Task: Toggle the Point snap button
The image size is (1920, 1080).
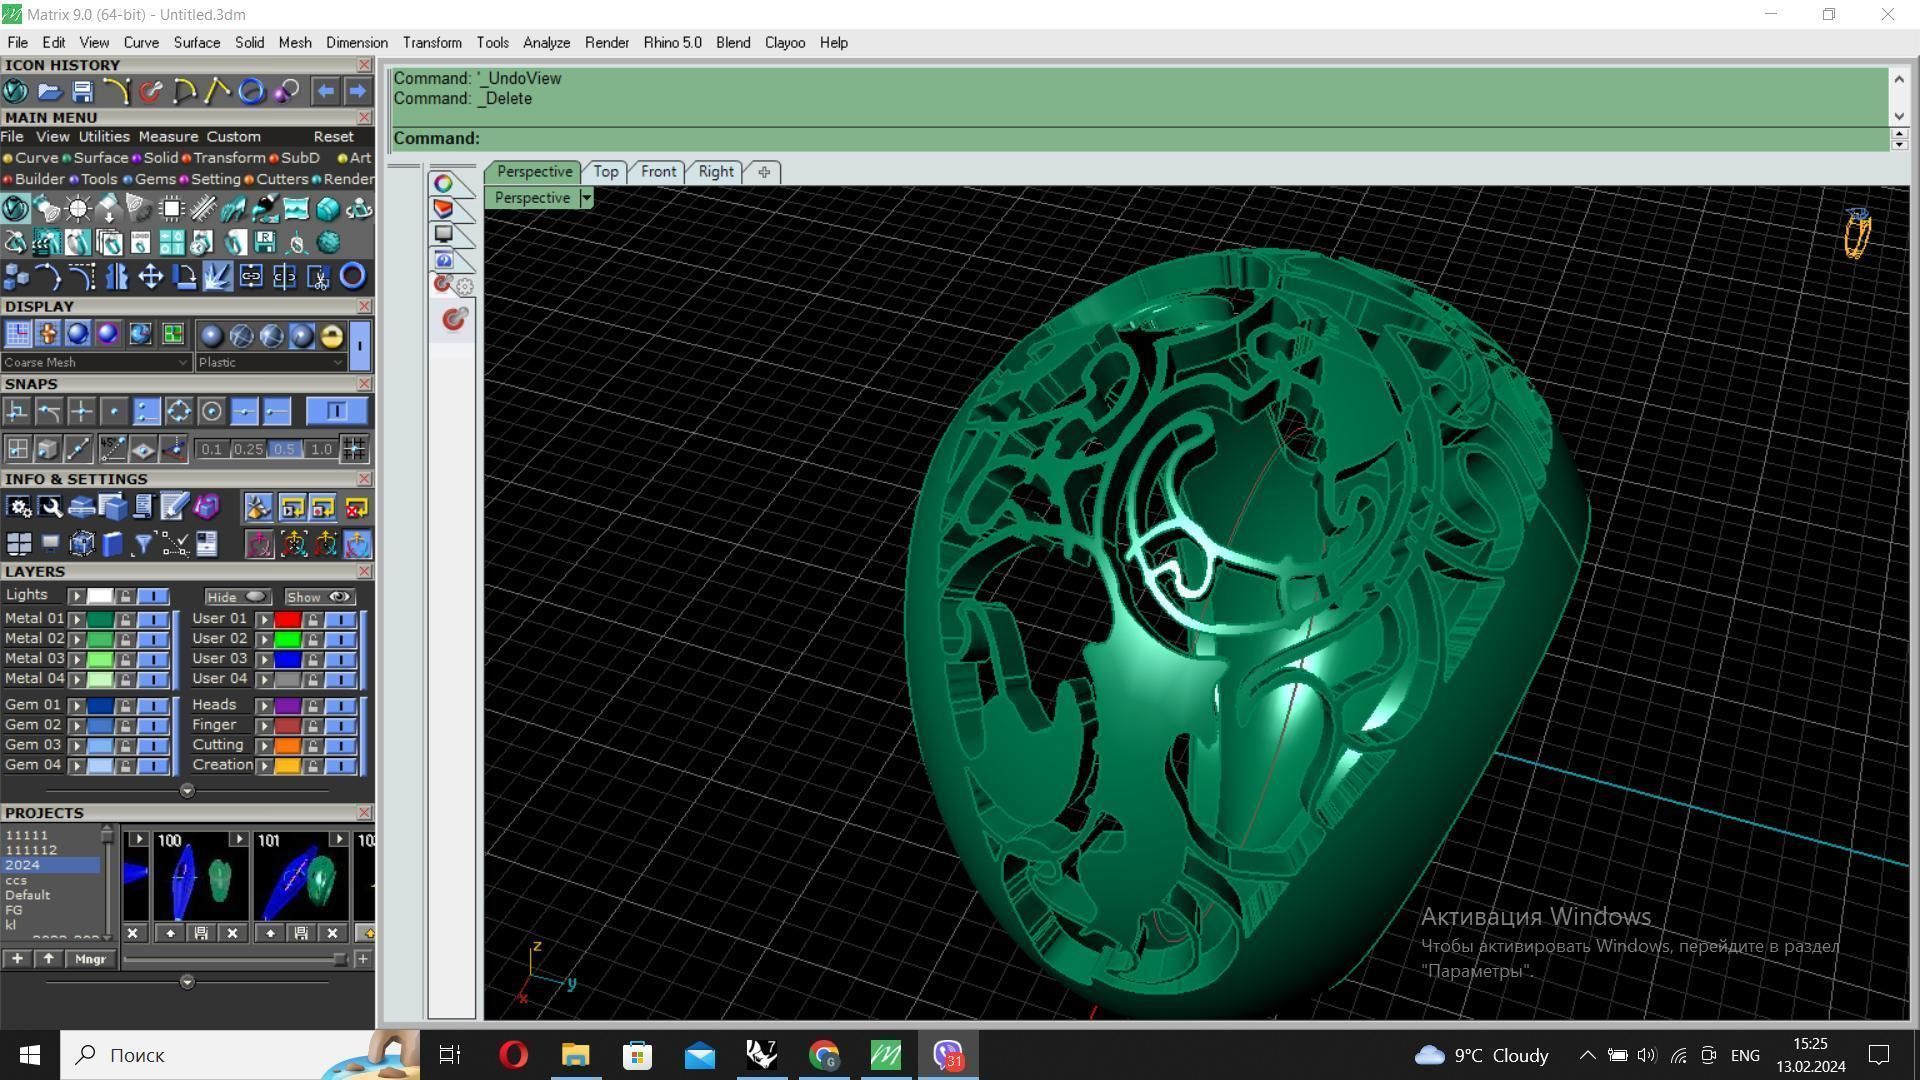Action: pos(114,412)
